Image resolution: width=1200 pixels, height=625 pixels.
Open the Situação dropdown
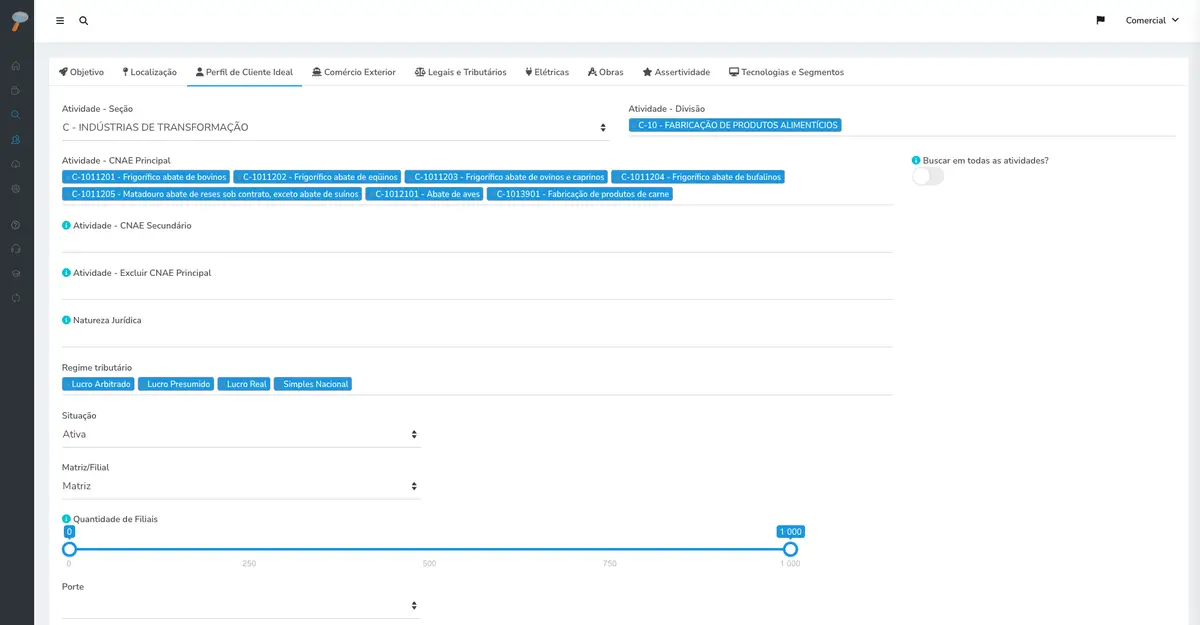coord(241,434)
